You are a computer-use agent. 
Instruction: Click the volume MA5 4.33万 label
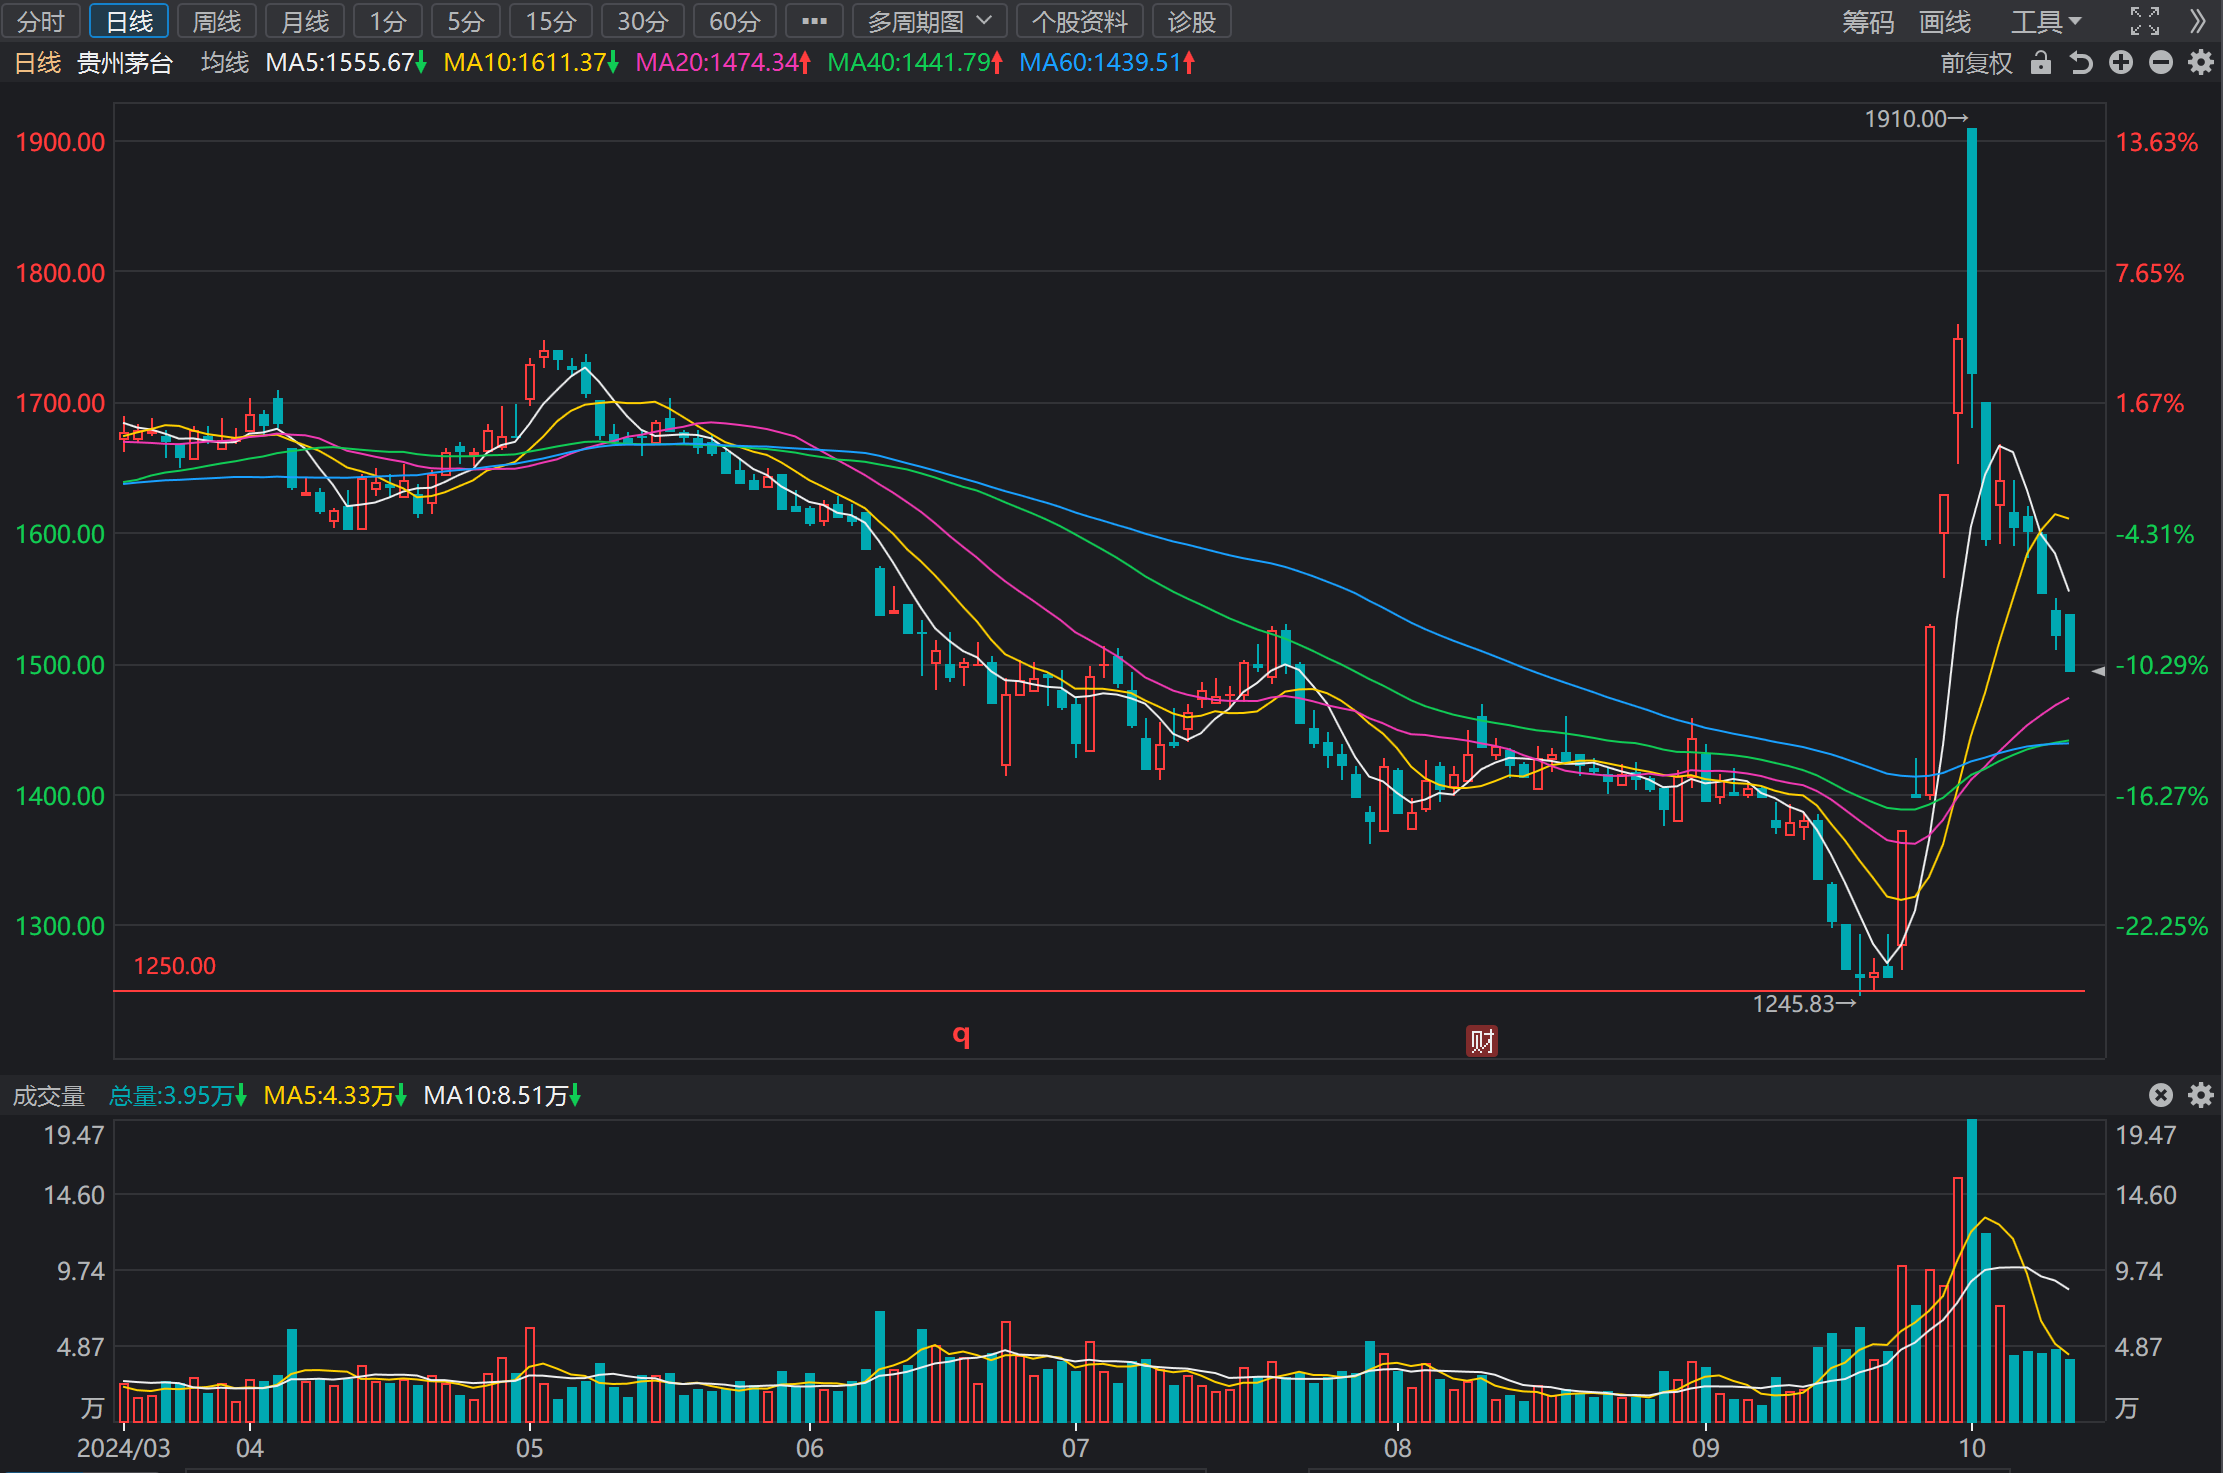(x=335, y=1096)
